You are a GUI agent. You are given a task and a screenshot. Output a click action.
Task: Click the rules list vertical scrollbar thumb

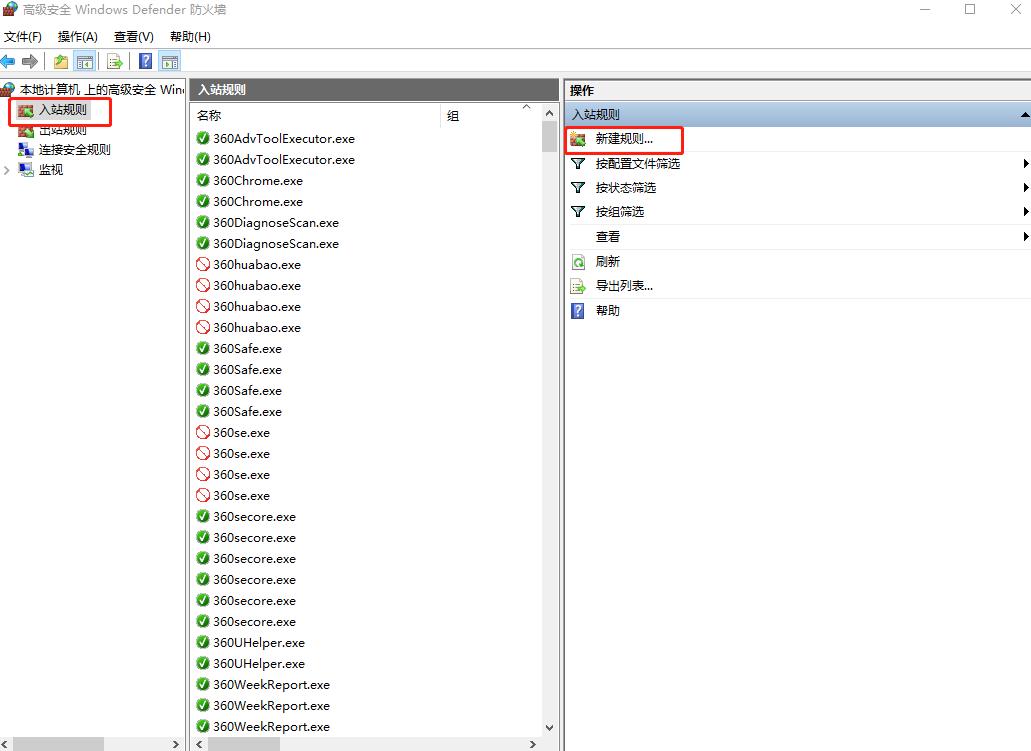coord(549,136)
